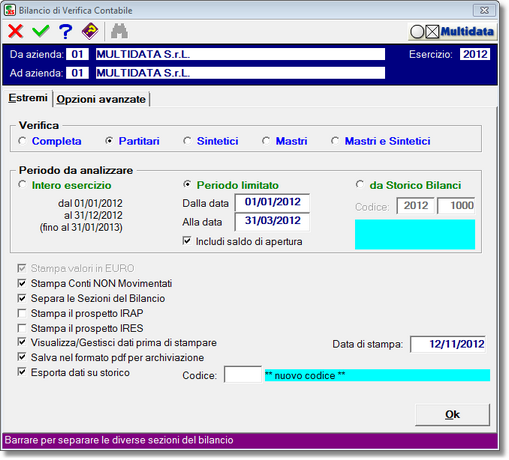Click the cyan Storico Bilanci description box
Screen dimensions: 509x460
(415, 234)
